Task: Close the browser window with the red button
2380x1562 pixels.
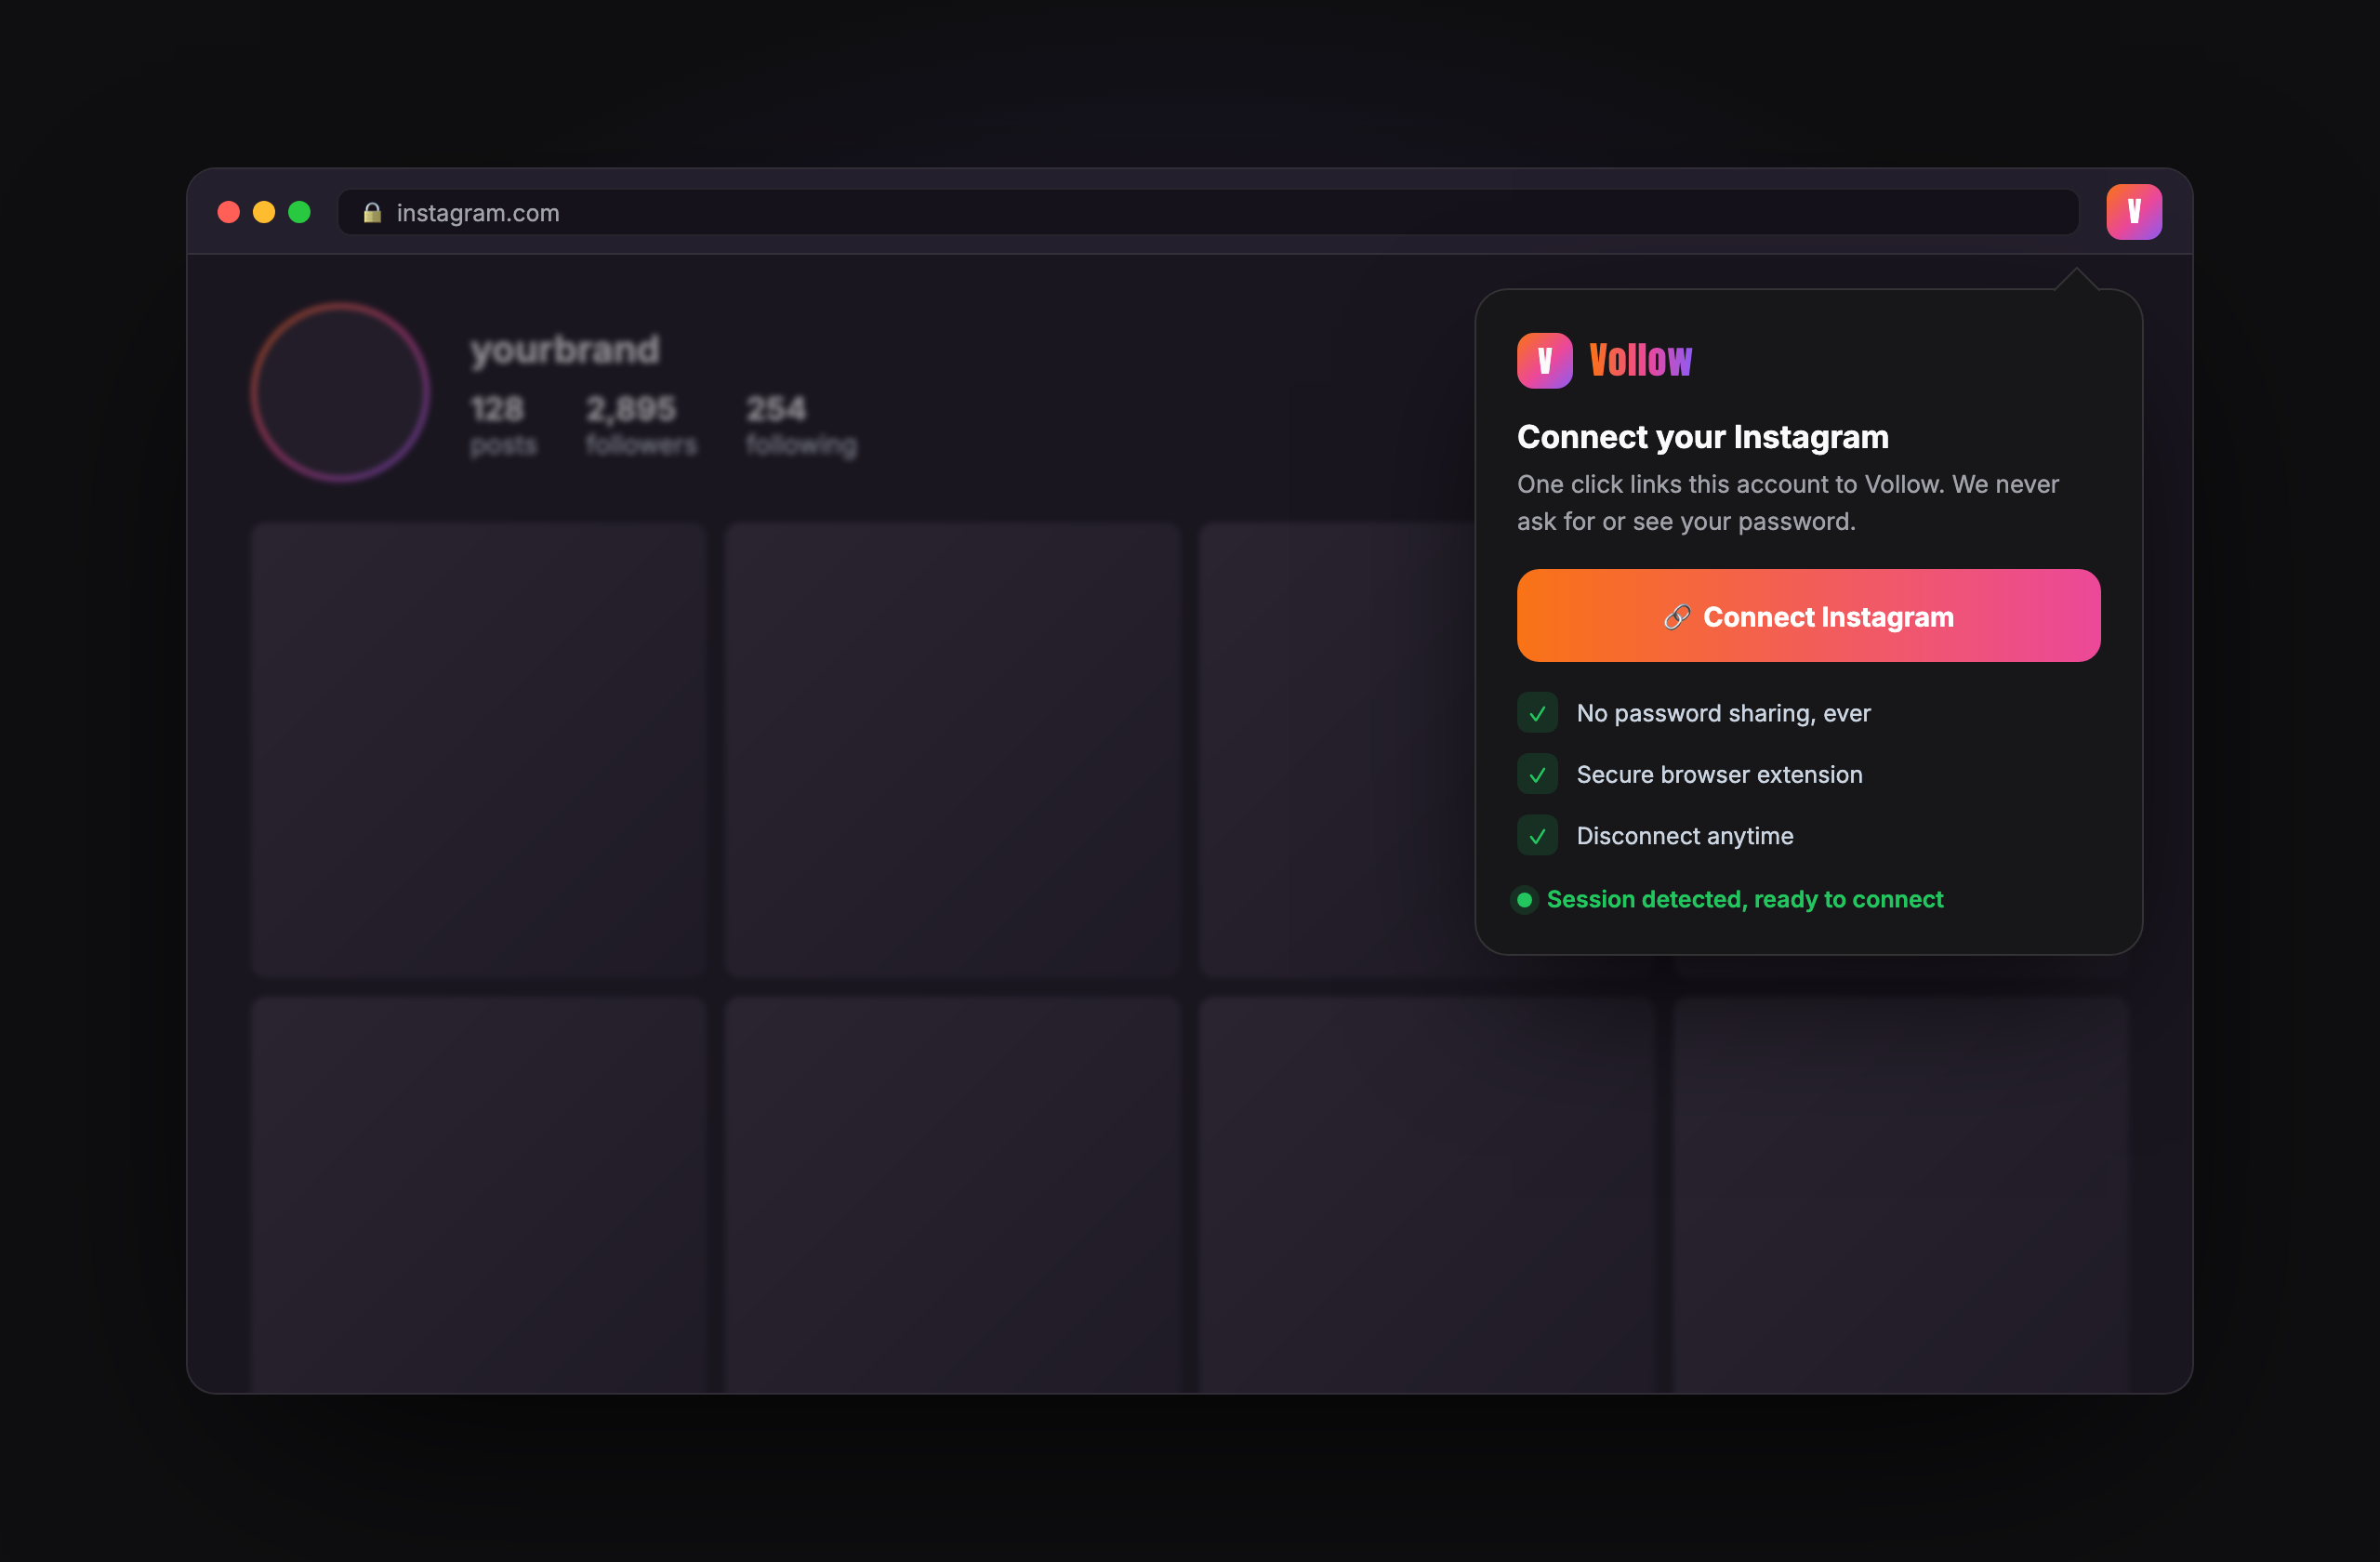Action: 228,212
